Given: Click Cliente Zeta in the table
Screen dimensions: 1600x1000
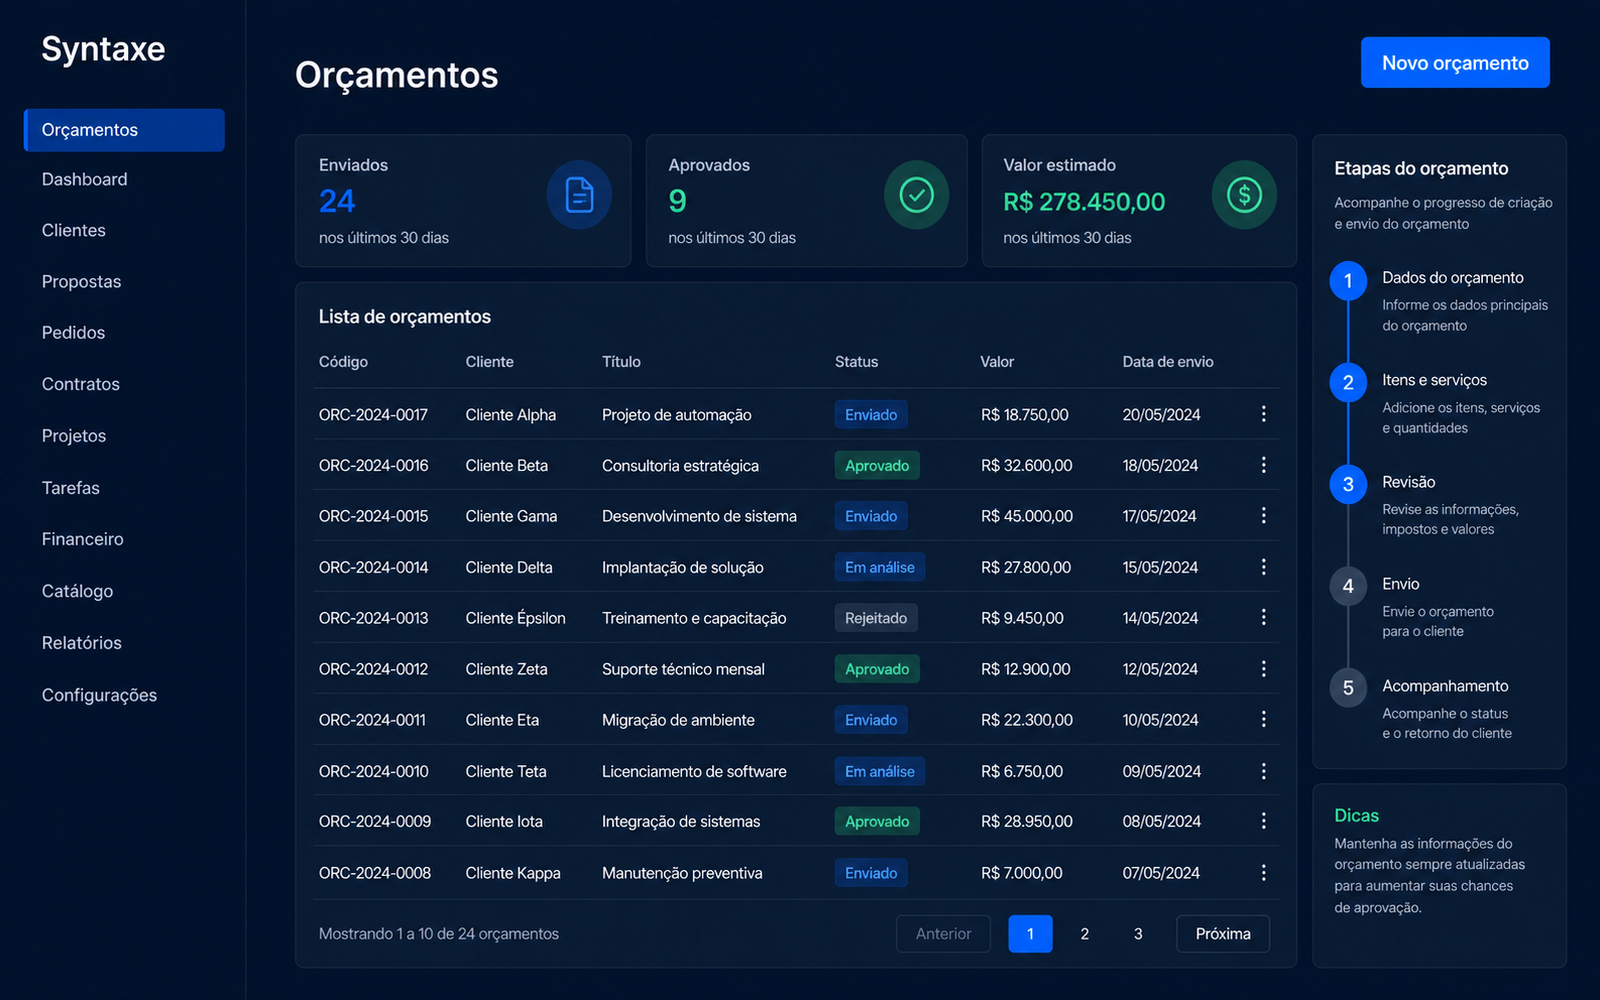Looking at the screenshot, I should (x=507, y=669).
